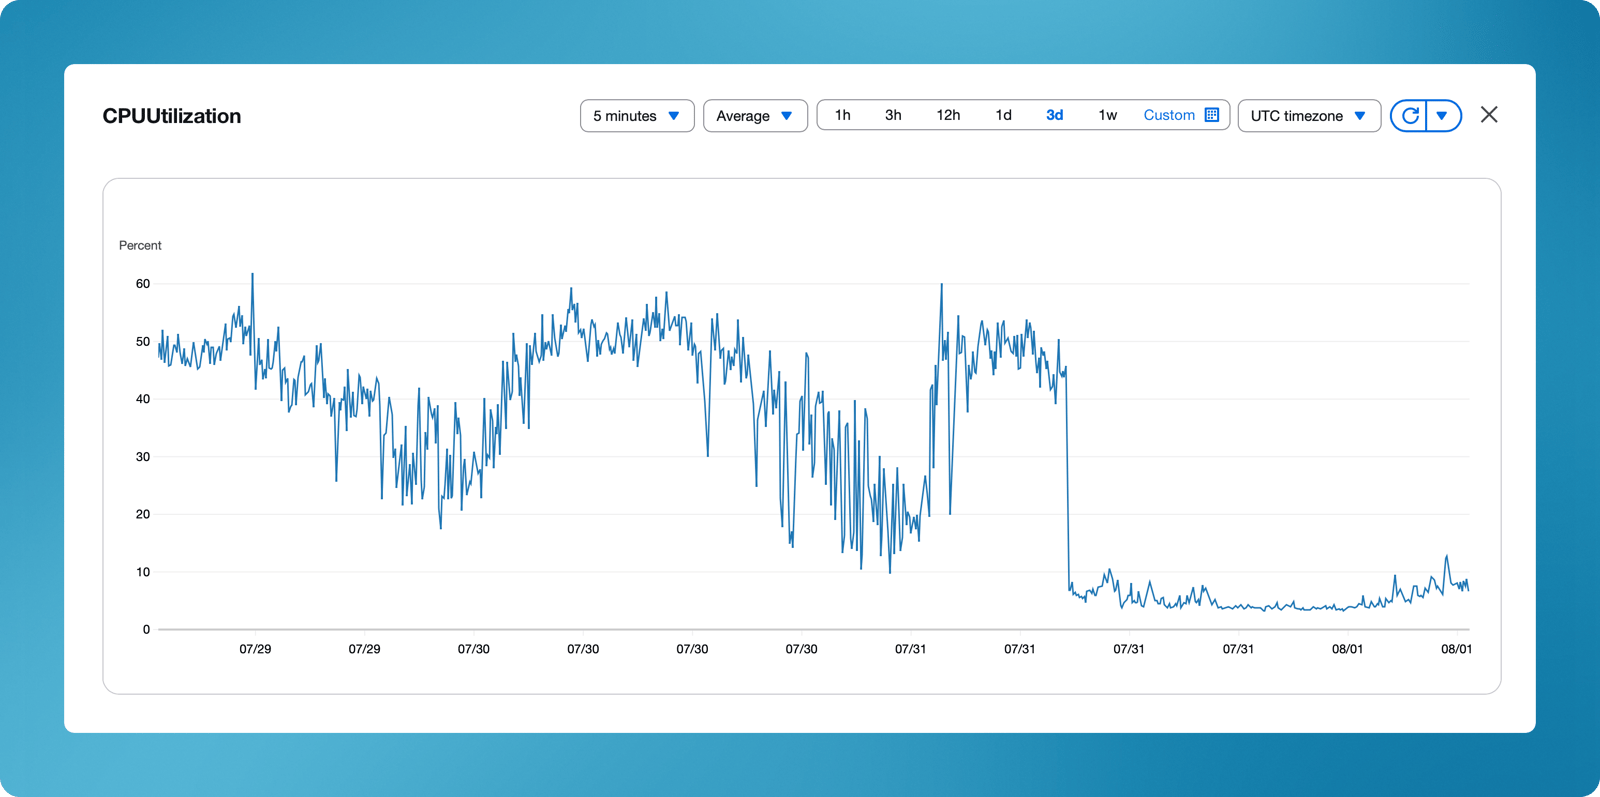Select the 1d time range

[x=1003, y=115]
